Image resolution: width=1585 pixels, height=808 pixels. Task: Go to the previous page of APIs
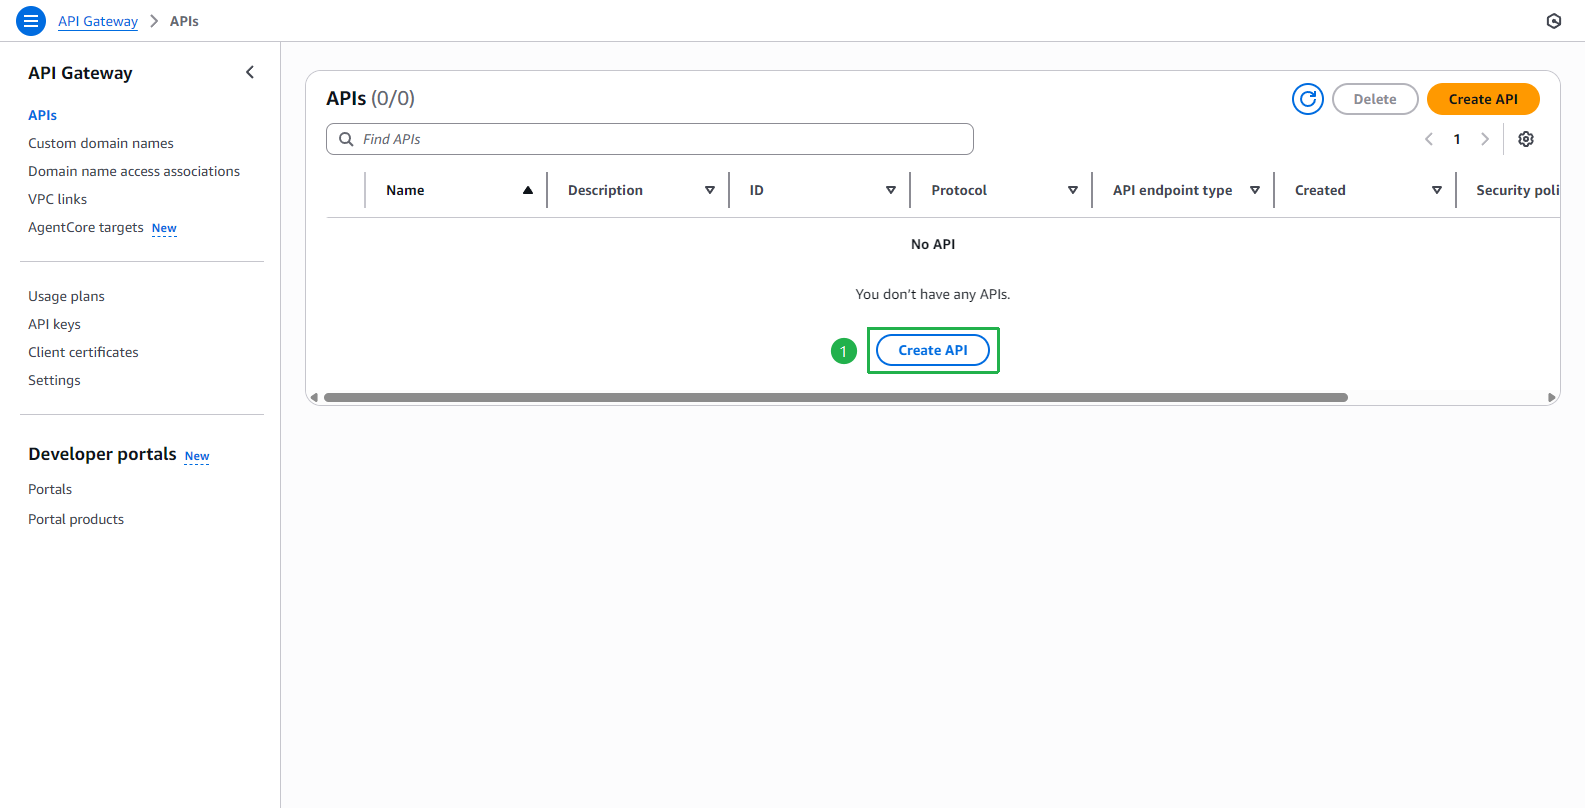(x=1429, y=139)
